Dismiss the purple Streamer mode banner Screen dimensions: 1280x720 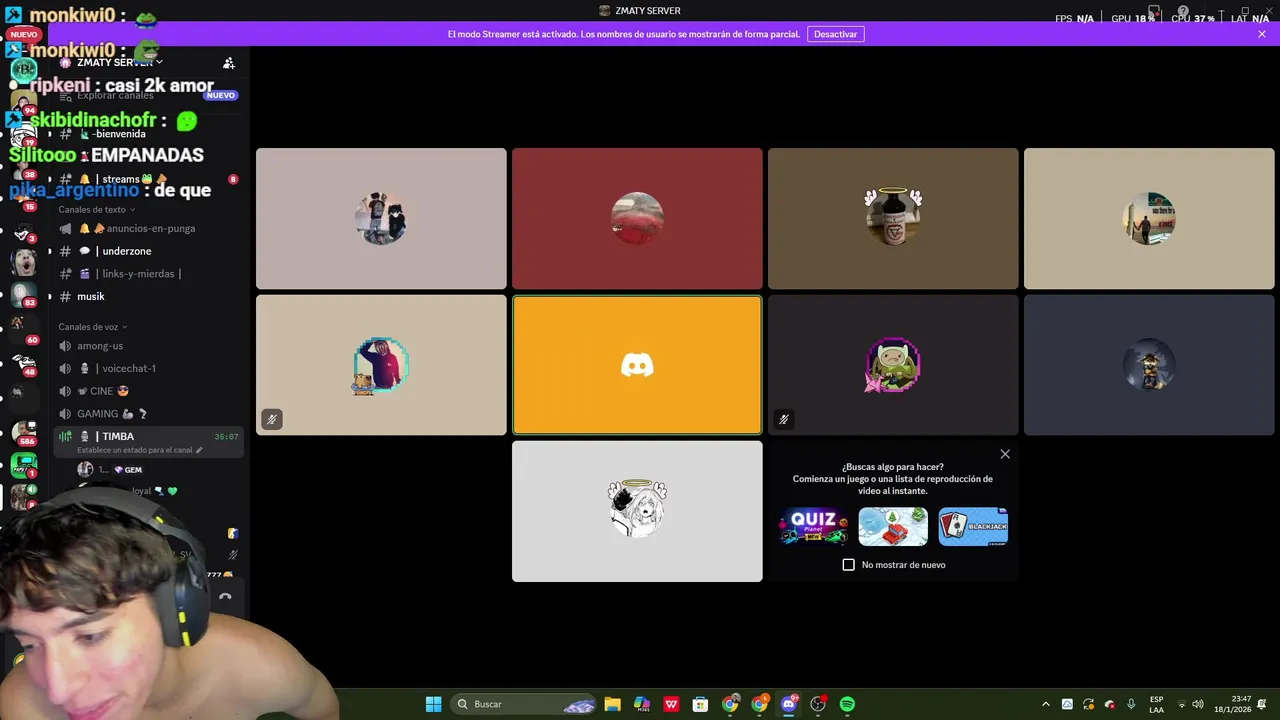point(1262,34)
